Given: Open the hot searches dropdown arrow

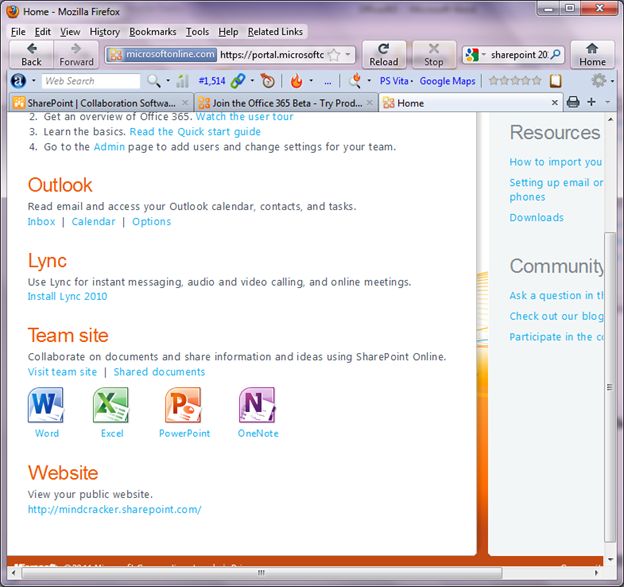Looking at the screenshot, I should click(x=369, y=81).
